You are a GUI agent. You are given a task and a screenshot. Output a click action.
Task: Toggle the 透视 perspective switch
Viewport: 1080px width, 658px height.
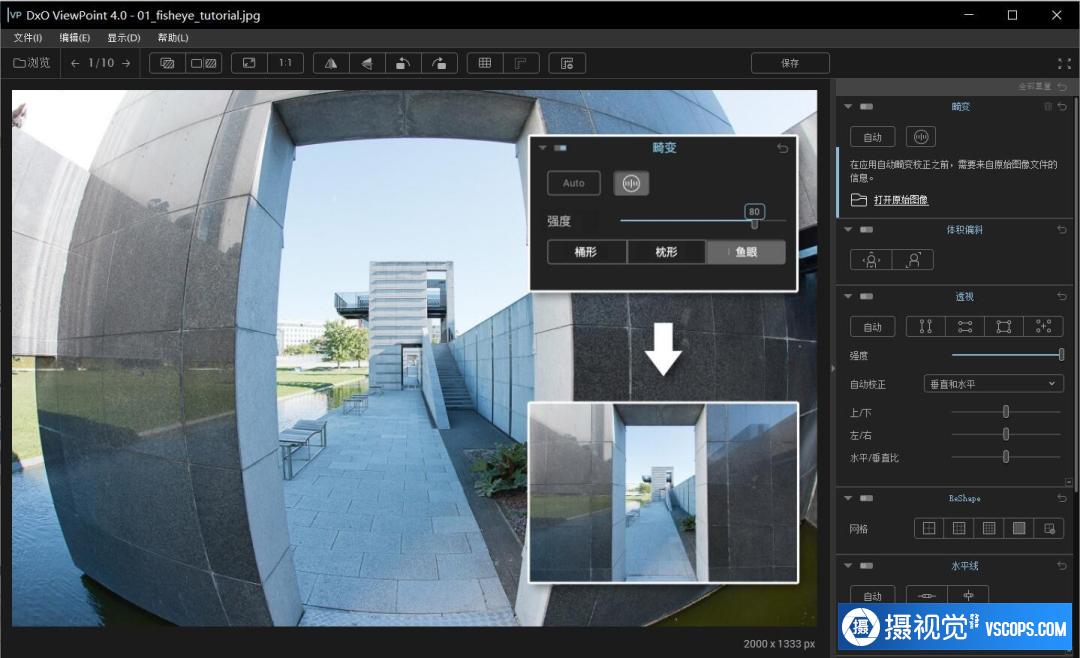866,296
